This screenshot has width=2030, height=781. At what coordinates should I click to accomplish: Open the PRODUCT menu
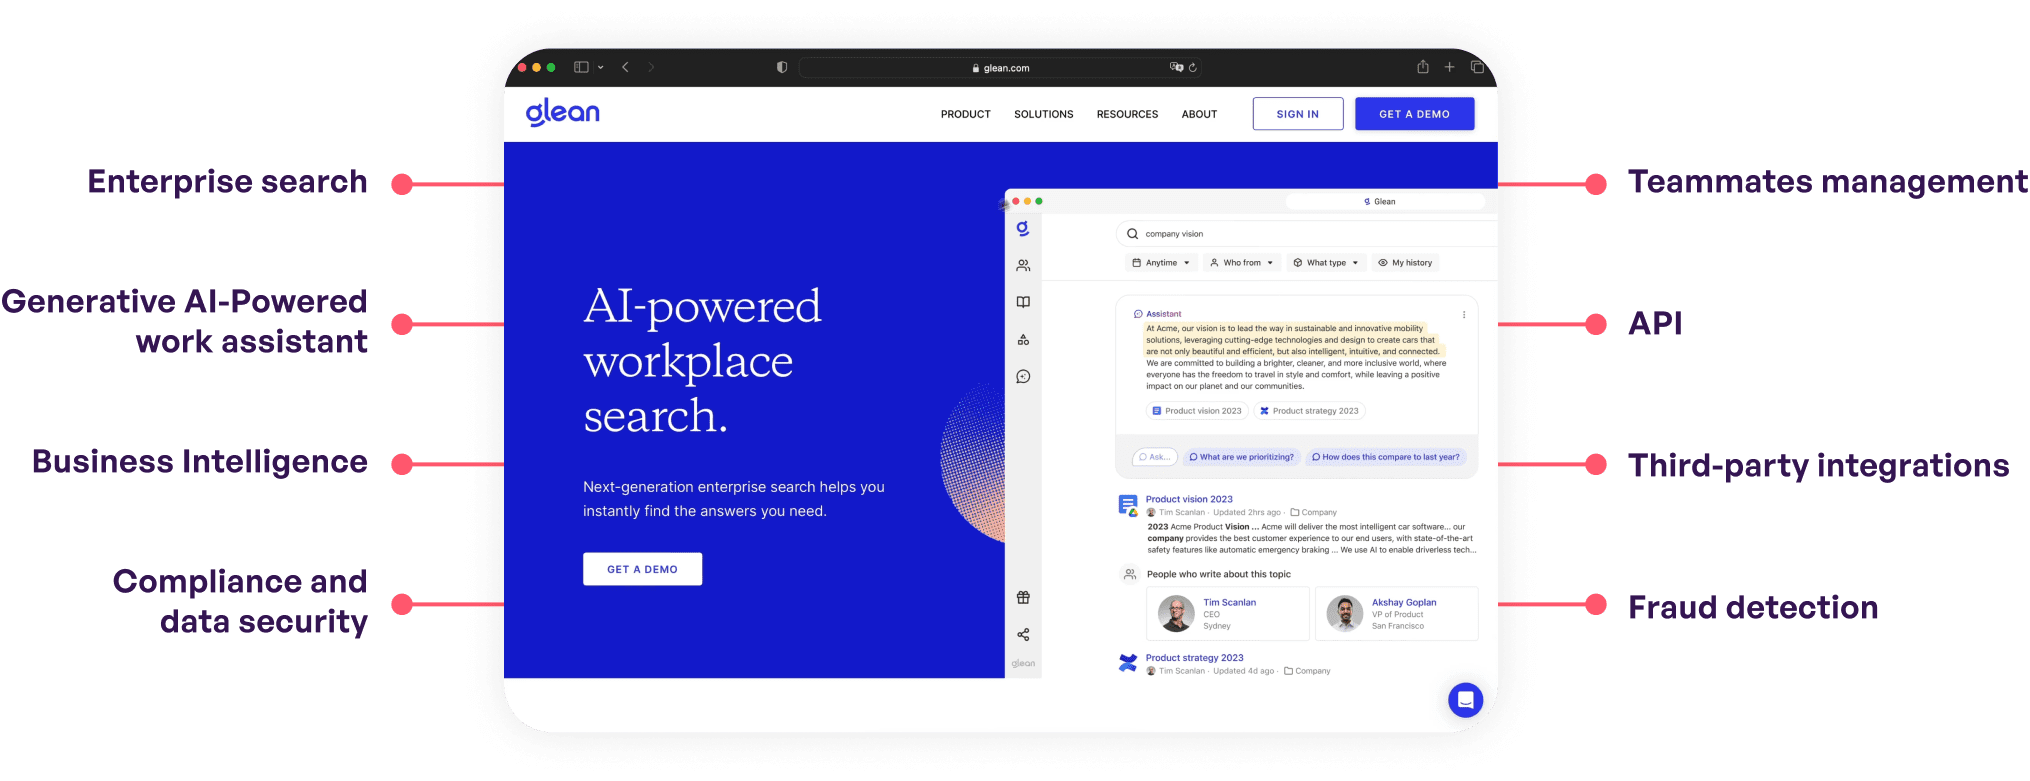(x=965, y=114)
